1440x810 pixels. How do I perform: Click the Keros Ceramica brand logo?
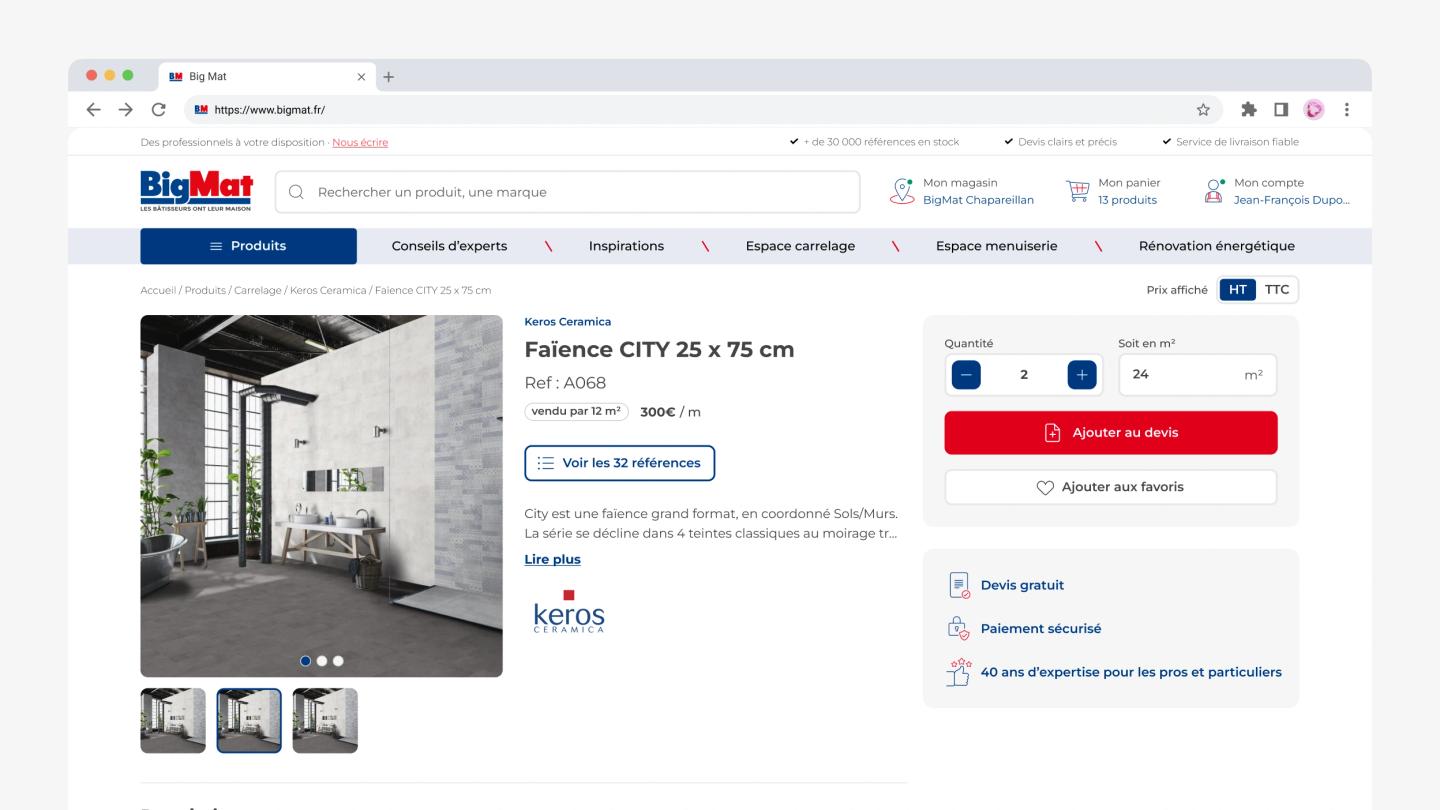(569, 612)
